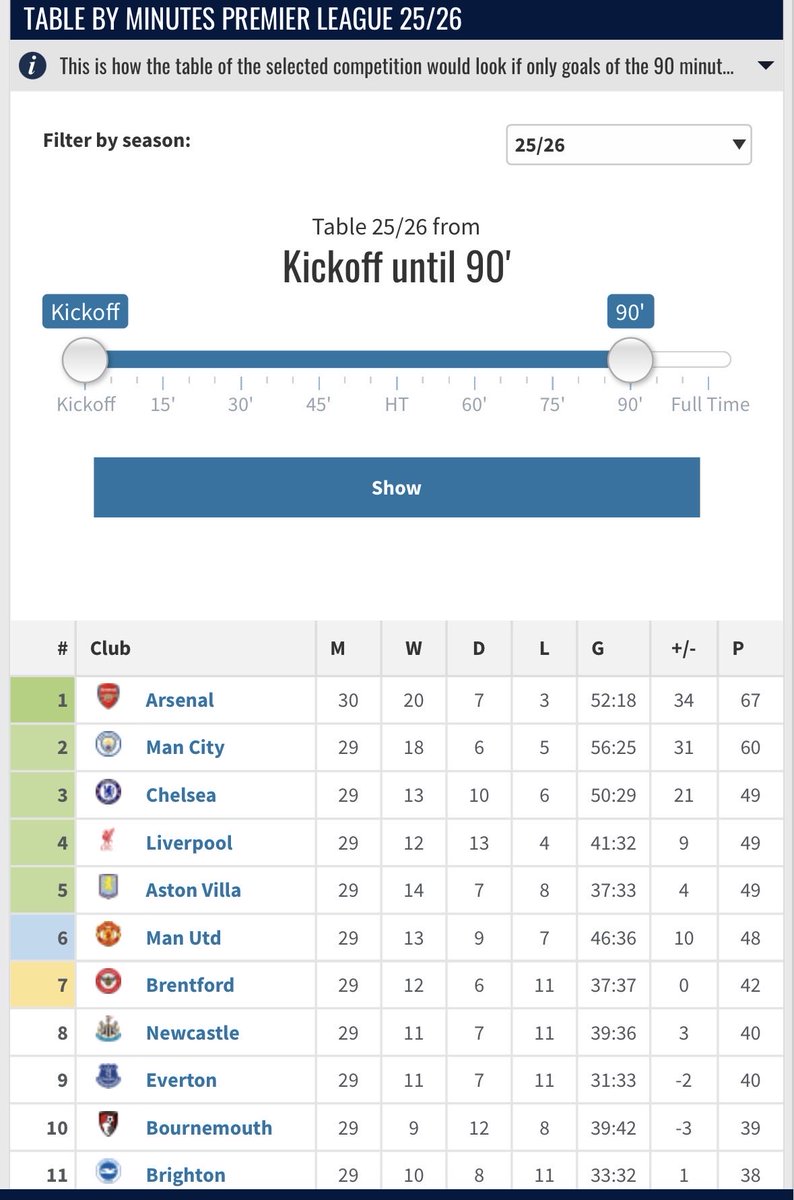
Task: Expand the info description with the arrow
Action: tap(765, 67)
